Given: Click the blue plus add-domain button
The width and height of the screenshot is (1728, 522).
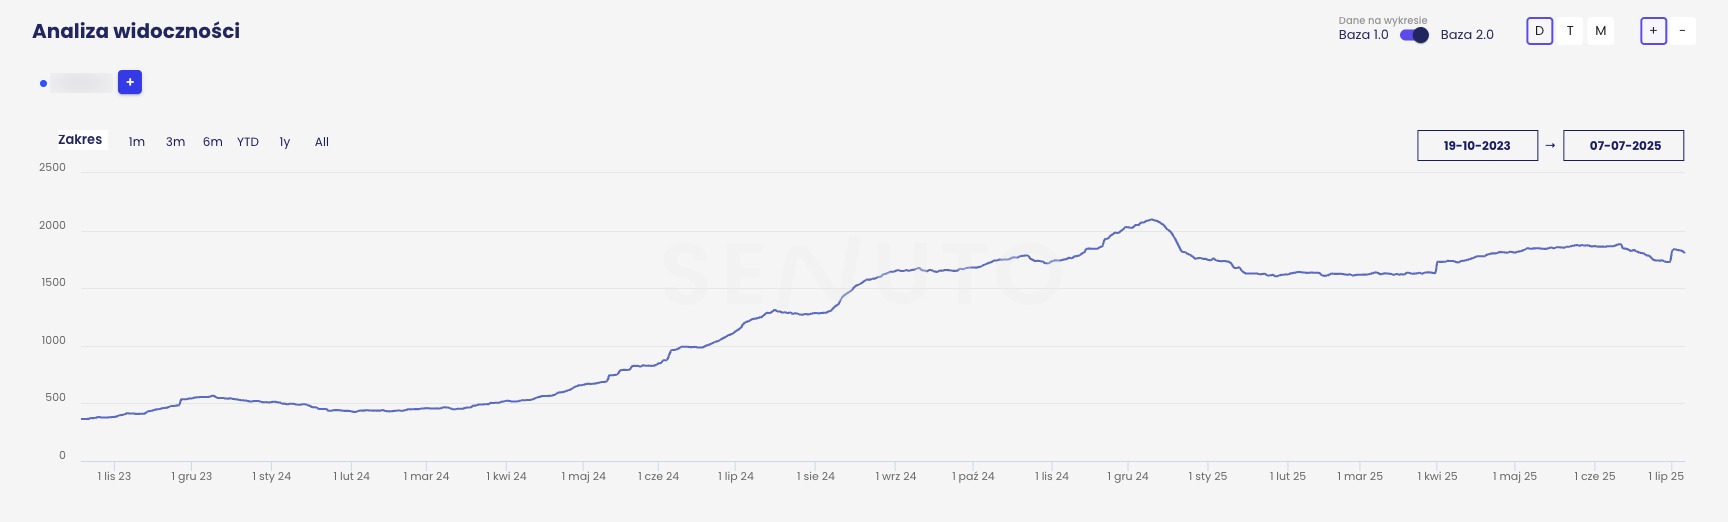Looking at the screenshot, I should pos(130,82).
